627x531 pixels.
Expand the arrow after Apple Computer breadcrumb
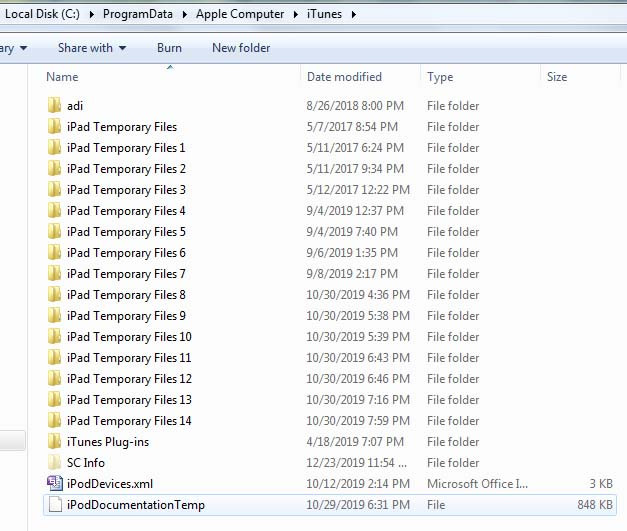point(296,14)
